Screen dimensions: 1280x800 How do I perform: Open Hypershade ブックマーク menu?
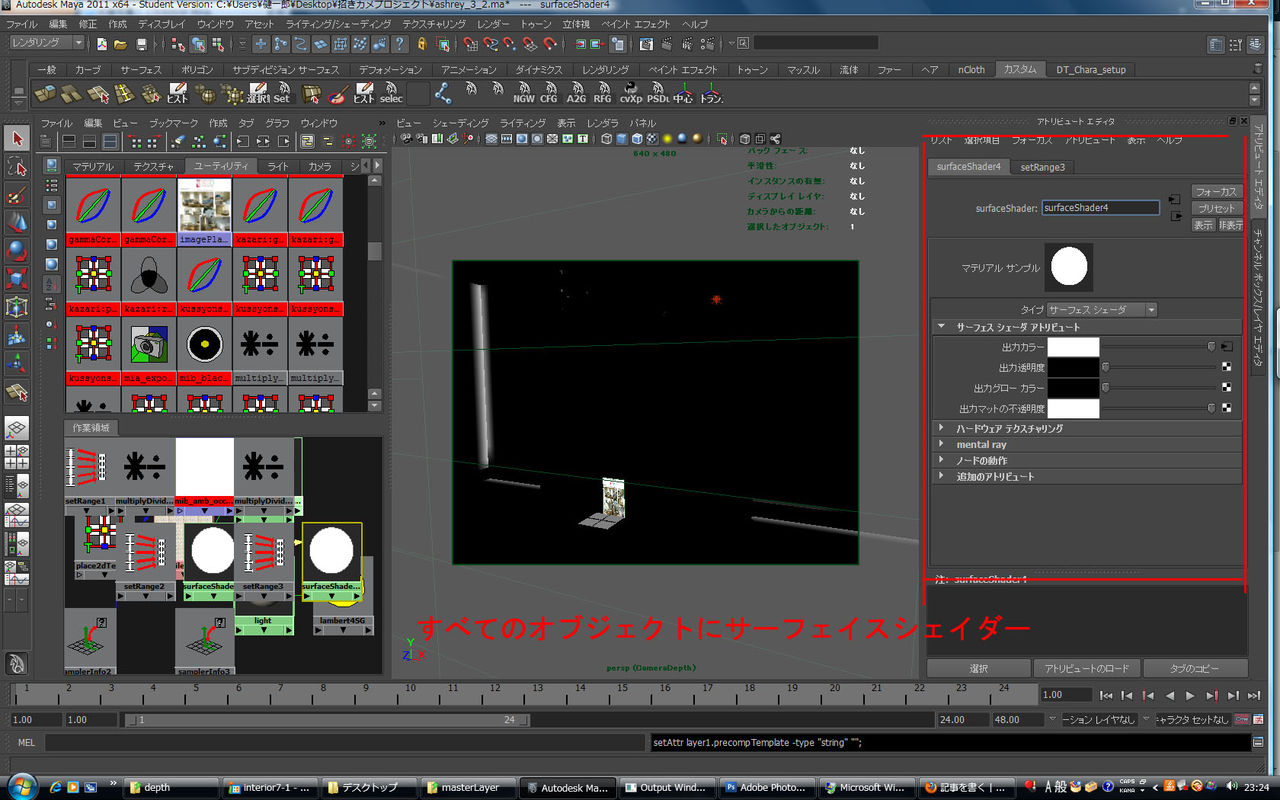(173, 122)
